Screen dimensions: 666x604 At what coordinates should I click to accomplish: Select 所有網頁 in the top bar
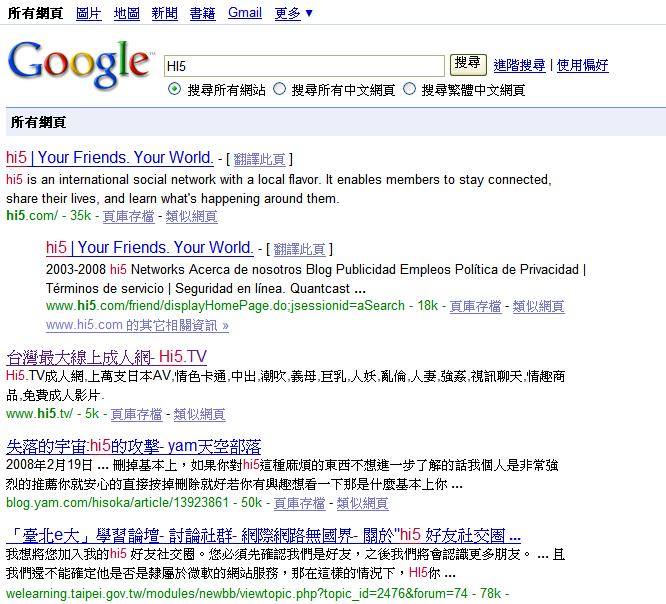(35, 13)
